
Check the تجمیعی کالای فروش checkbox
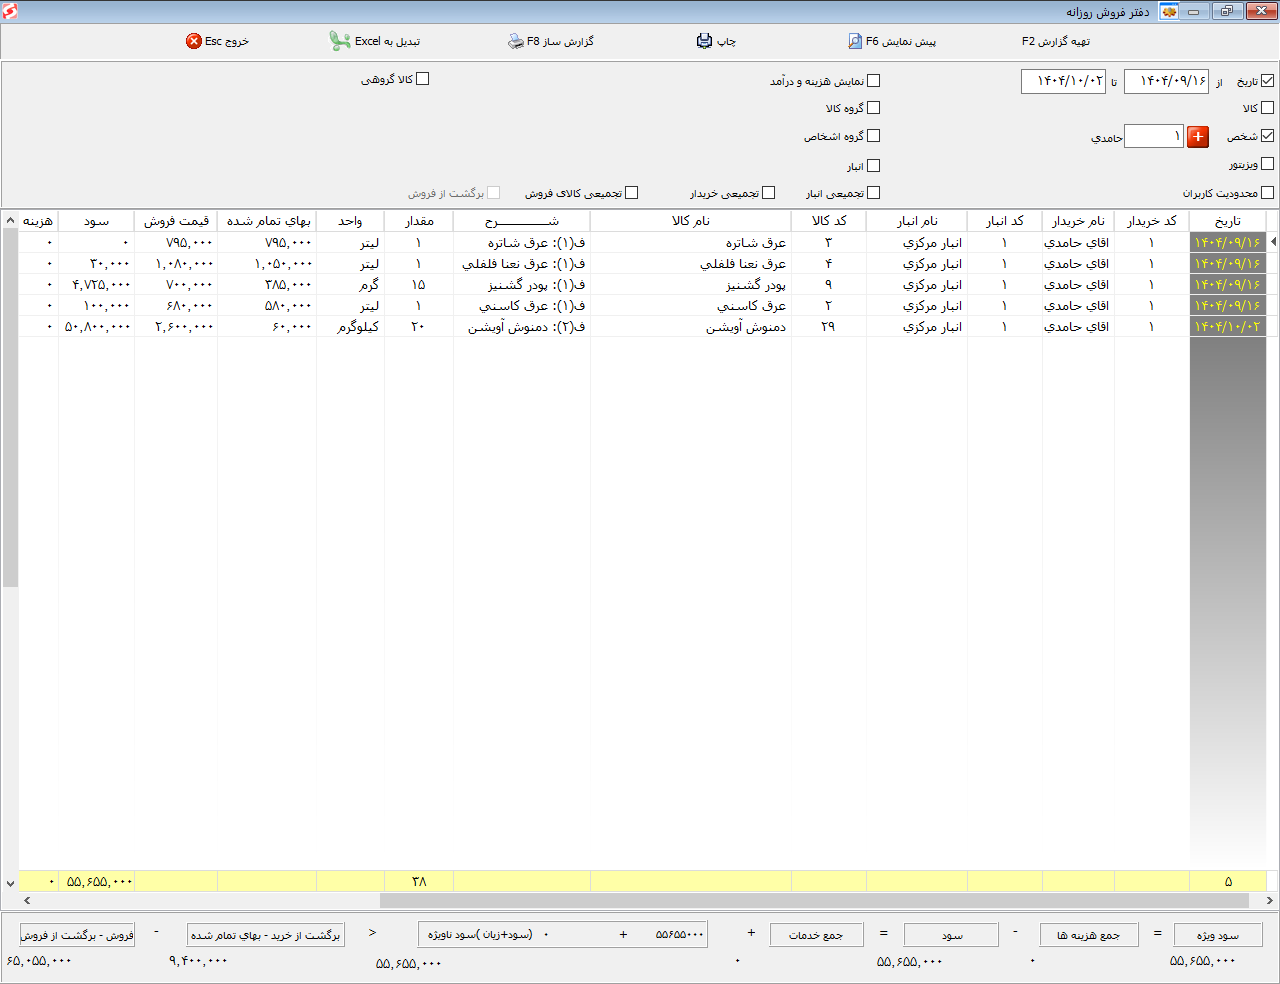click(x=632, y=193)
